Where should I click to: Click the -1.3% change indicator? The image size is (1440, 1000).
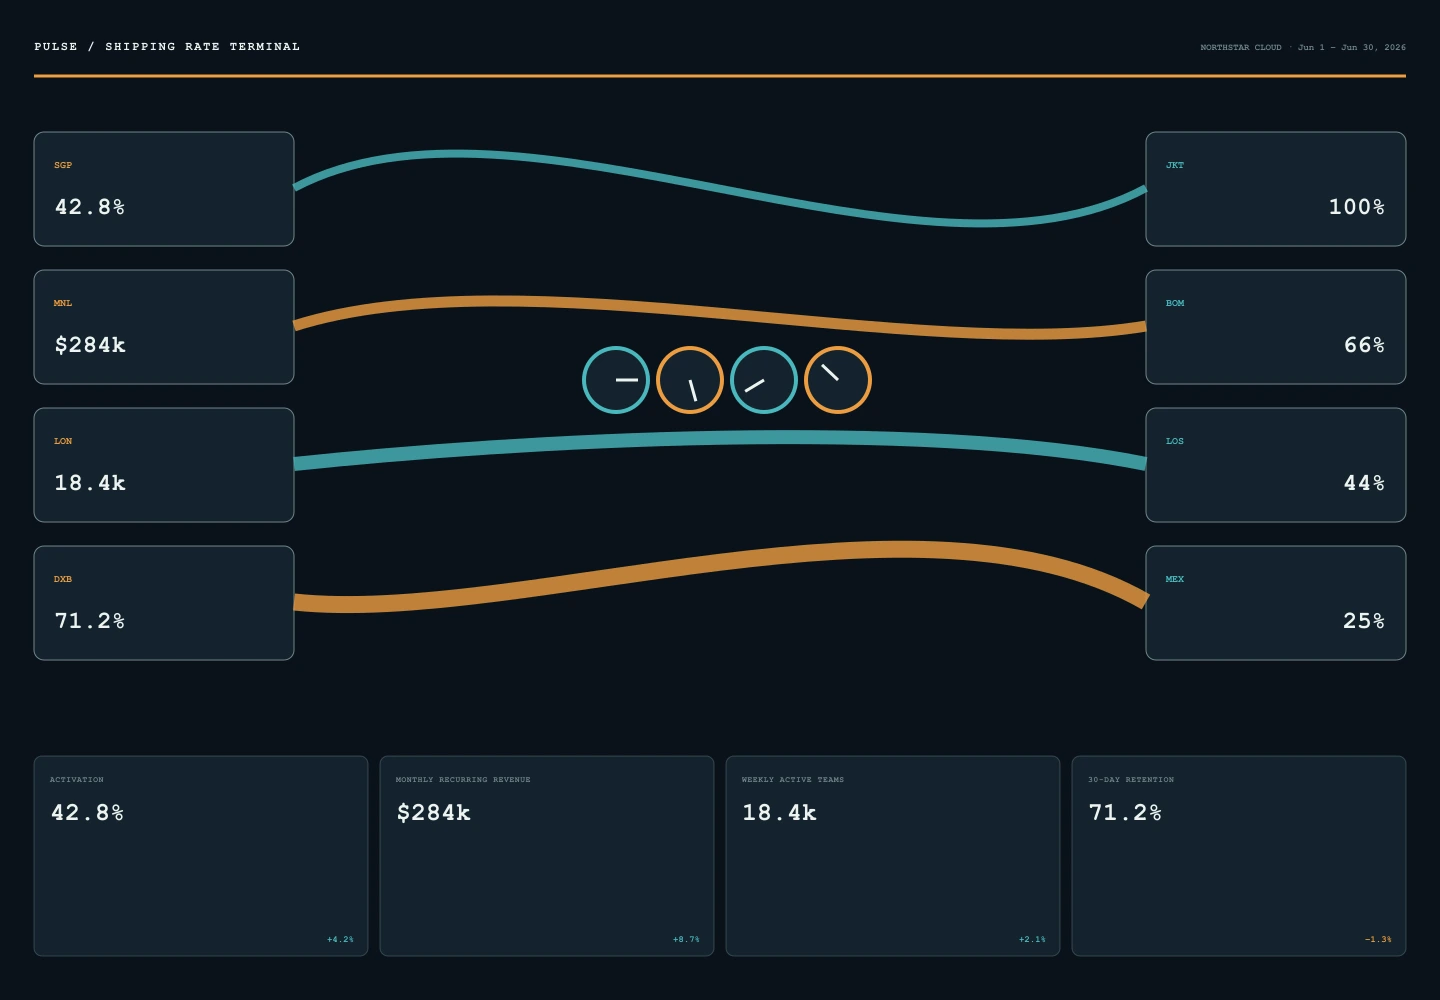coord(1378,939)
